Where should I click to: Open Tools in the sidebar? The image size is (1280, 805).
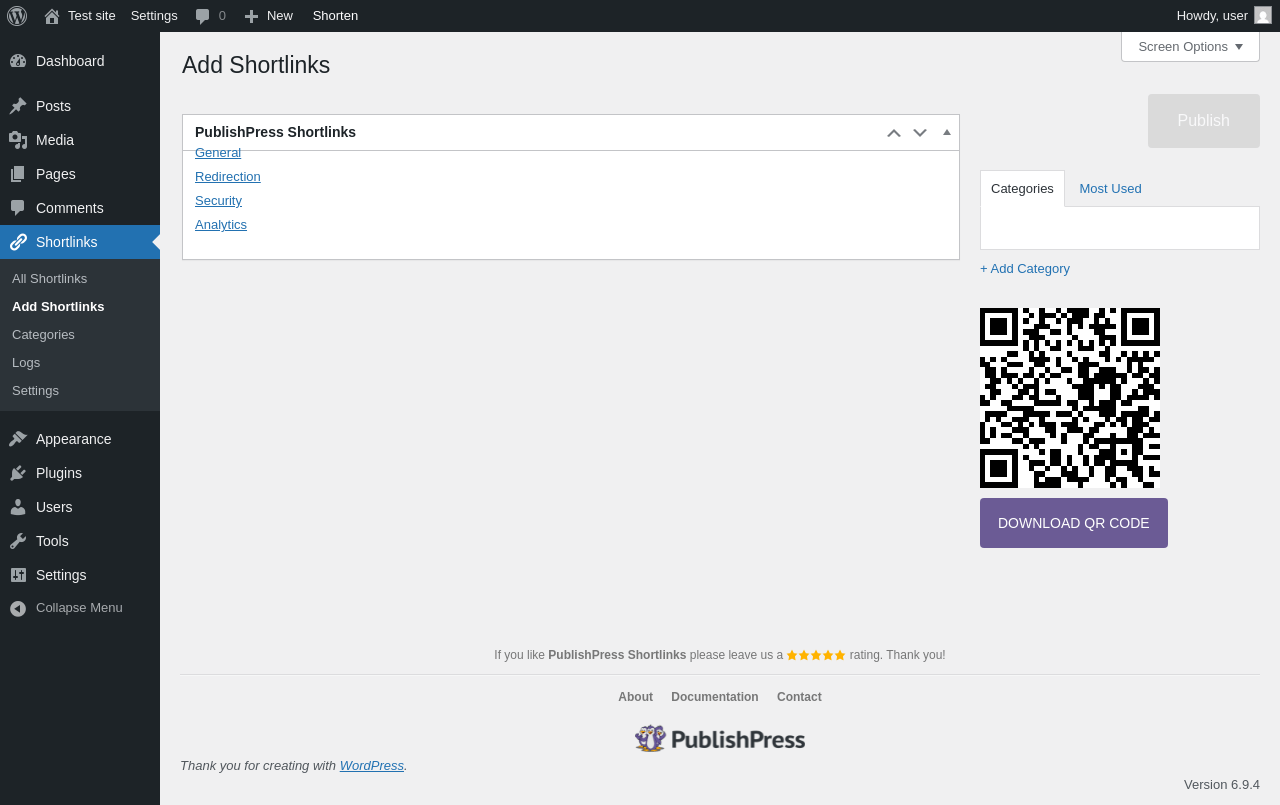point(80,541)
